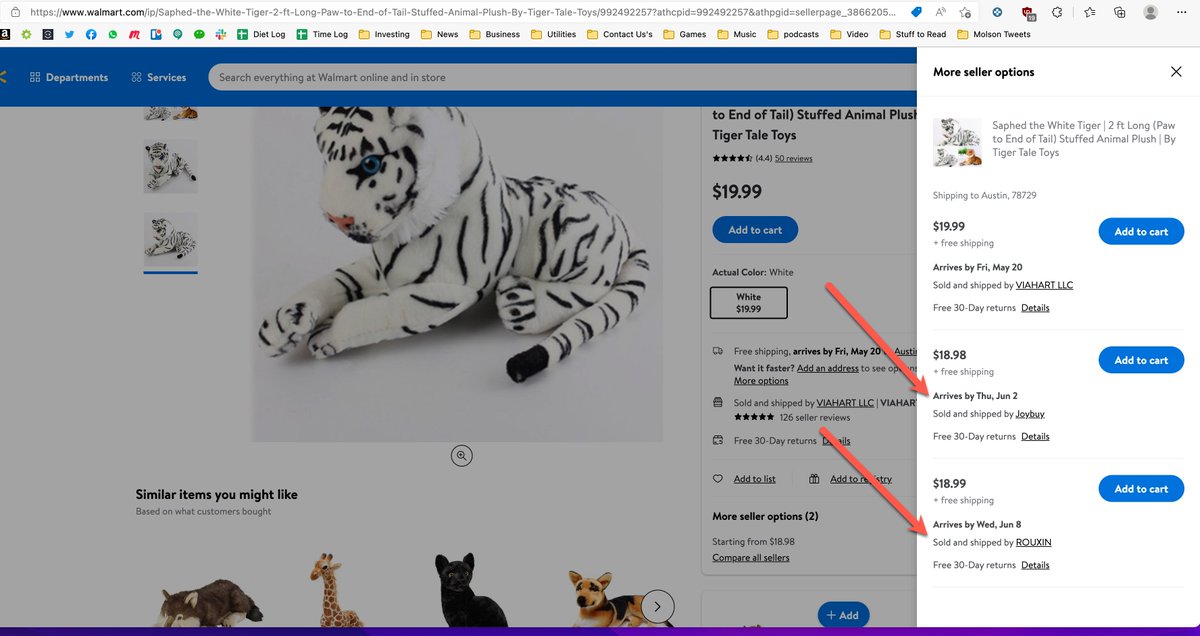
Task: Open the 50 reviews link
Action: tap(793, 158)
